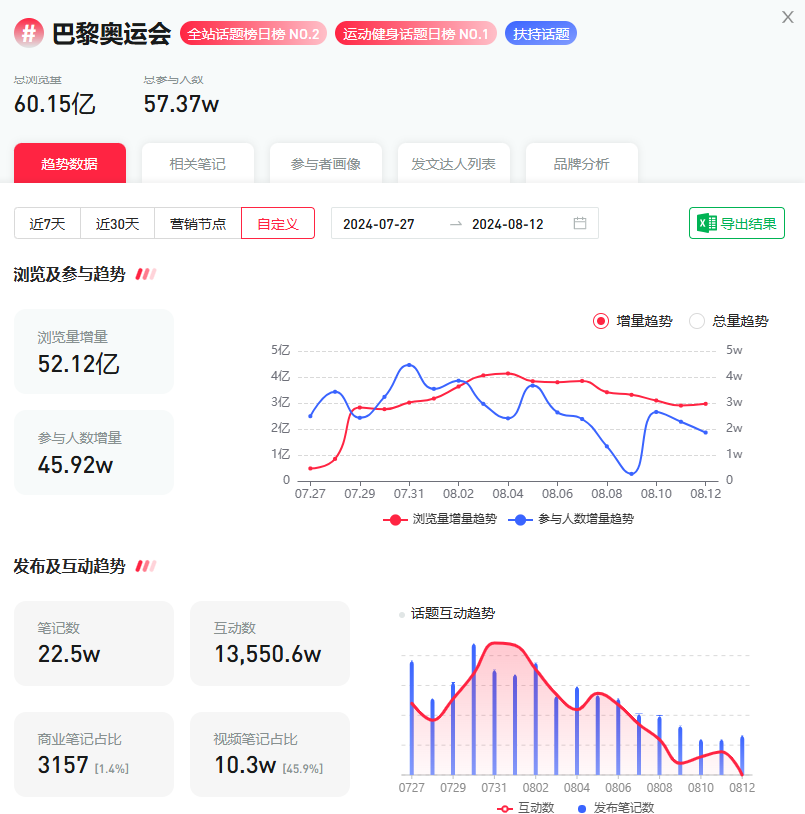Click the 浏览量增量 52.12亿 card
The image size is (805, 814).
(x=94, y=351)
